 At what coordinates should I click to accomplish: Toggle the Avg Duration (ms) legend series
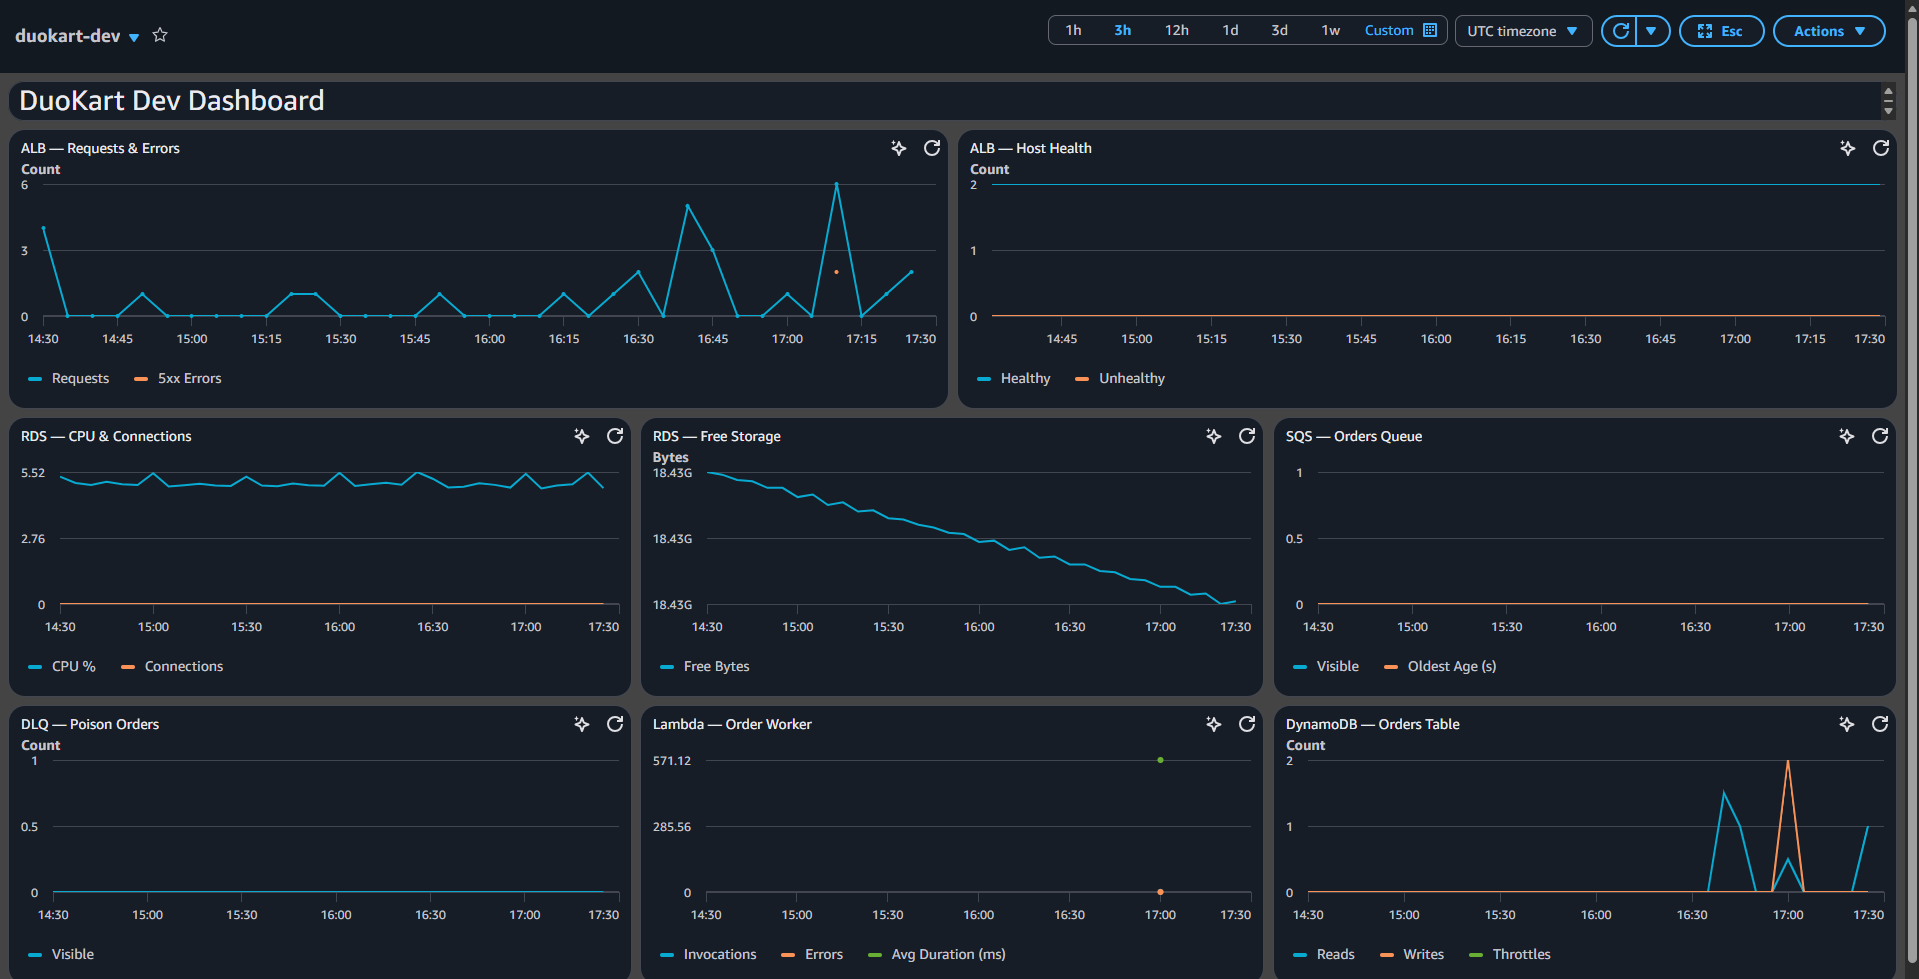(937, 954)
